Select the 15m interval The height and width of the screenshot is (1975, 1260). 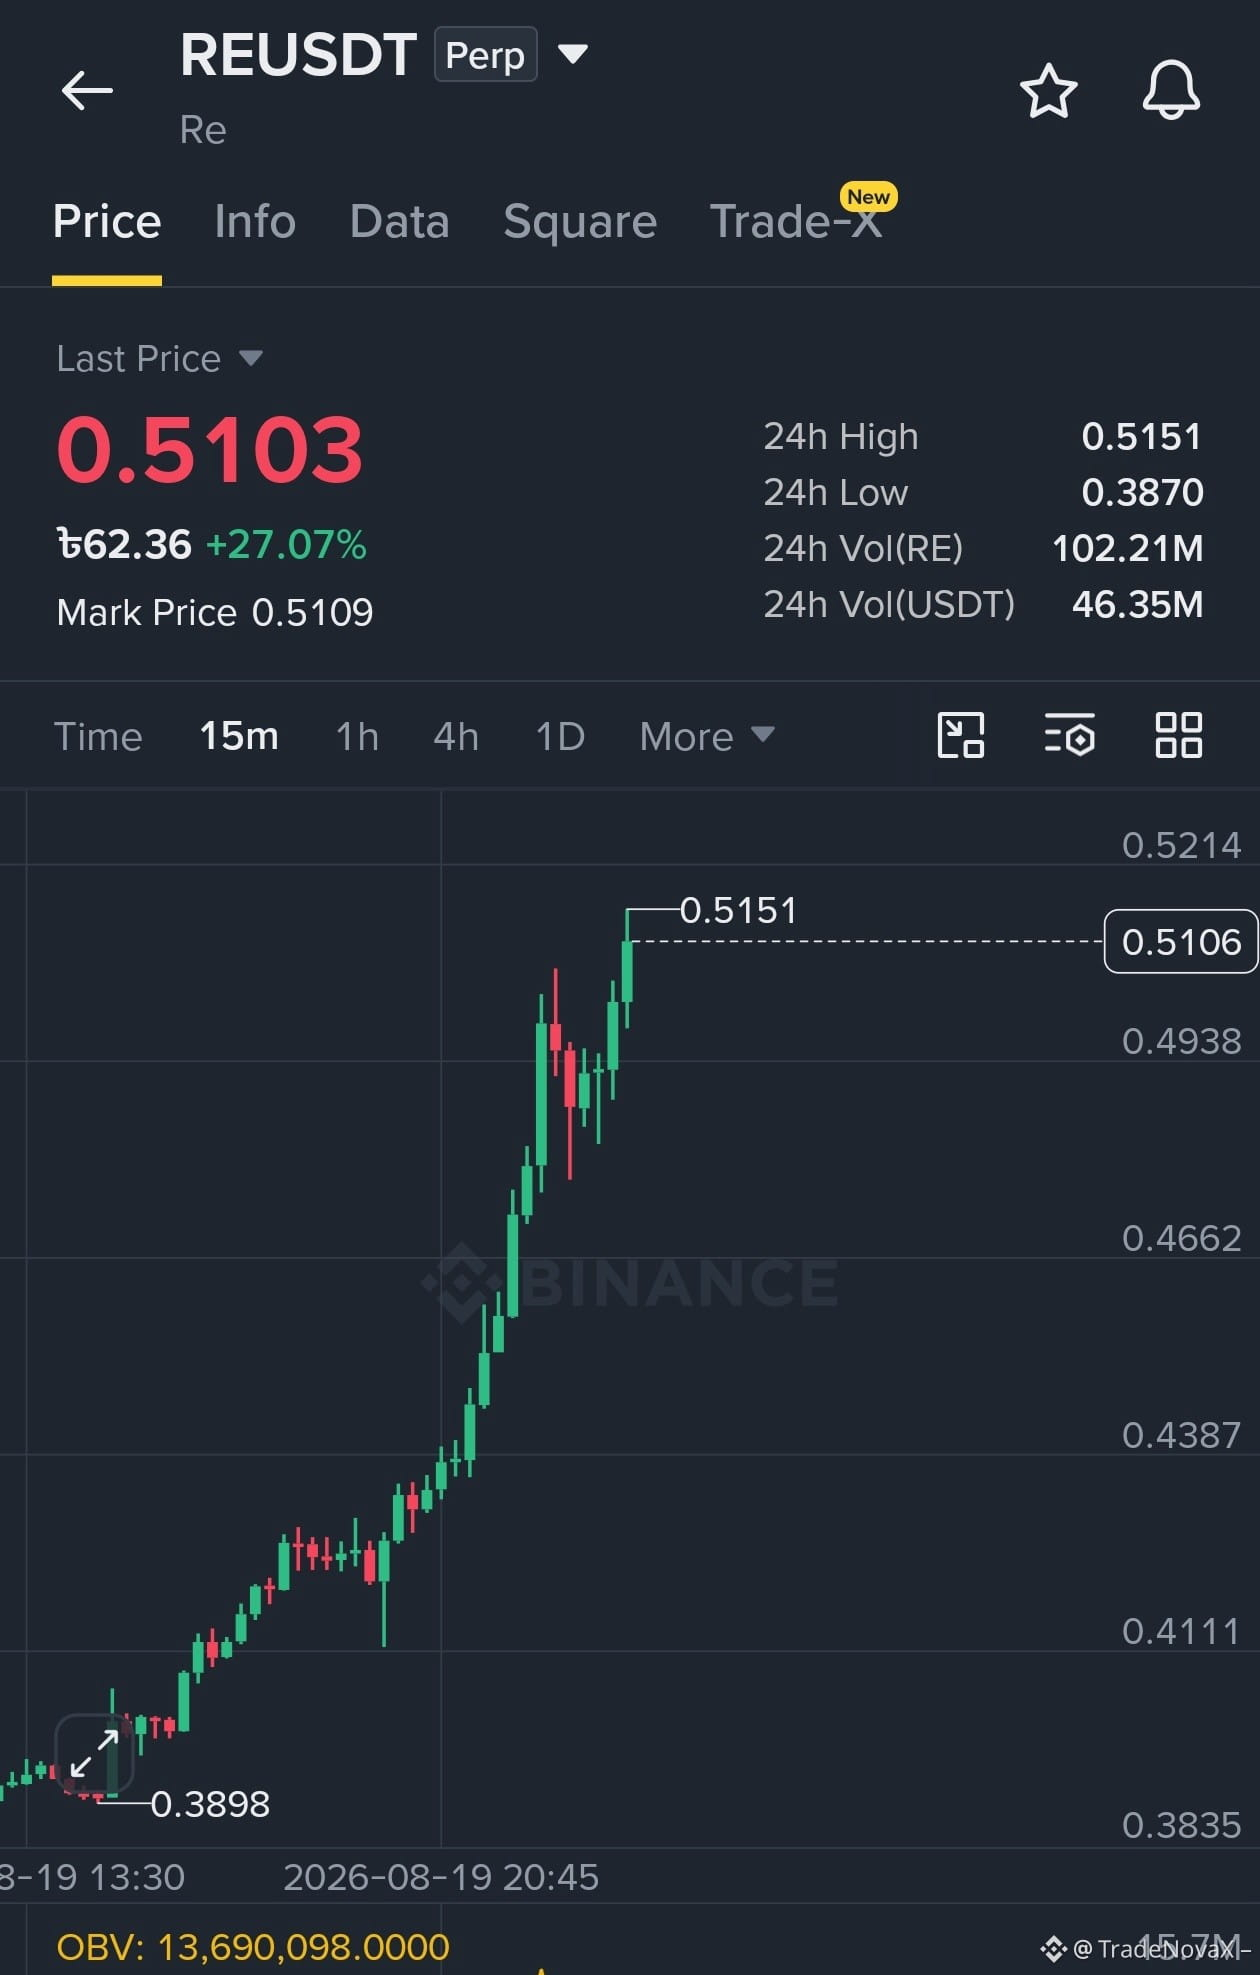tap(239, 736)
